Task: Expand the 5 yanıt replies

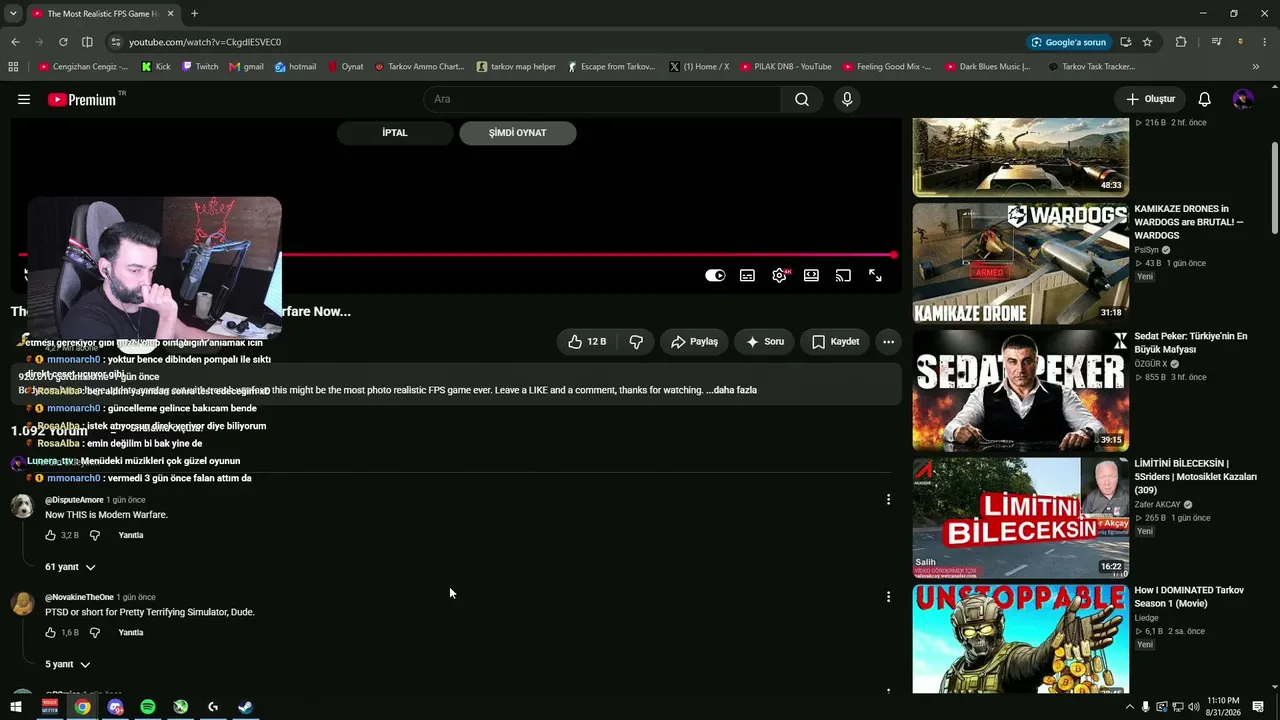Action: click(67, 664)
